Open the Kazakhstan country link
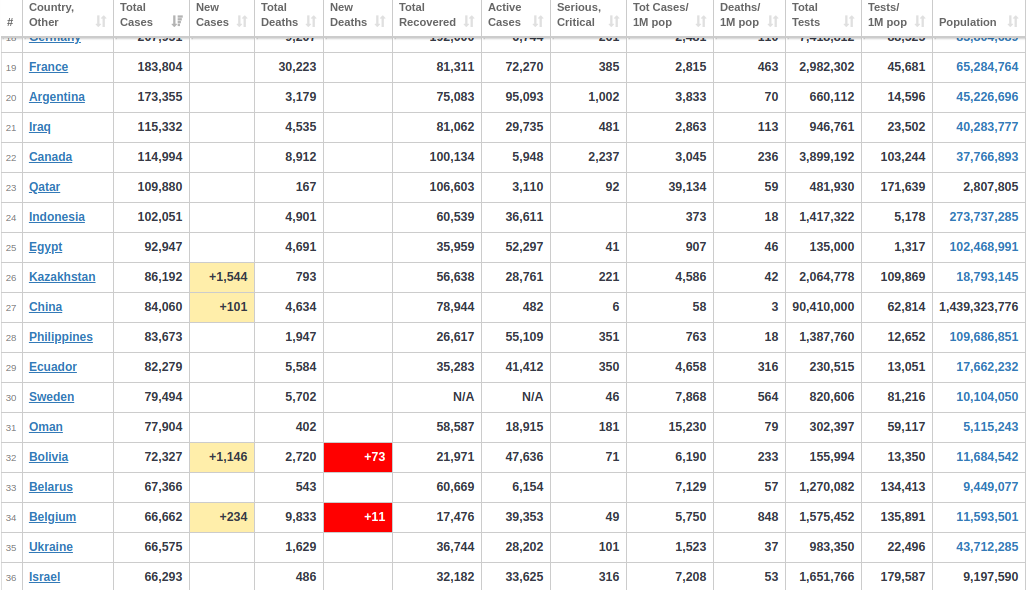Image resolution: width=1027 pixels, height=590 pixels. pyautogui.click(x=62, y=277)
